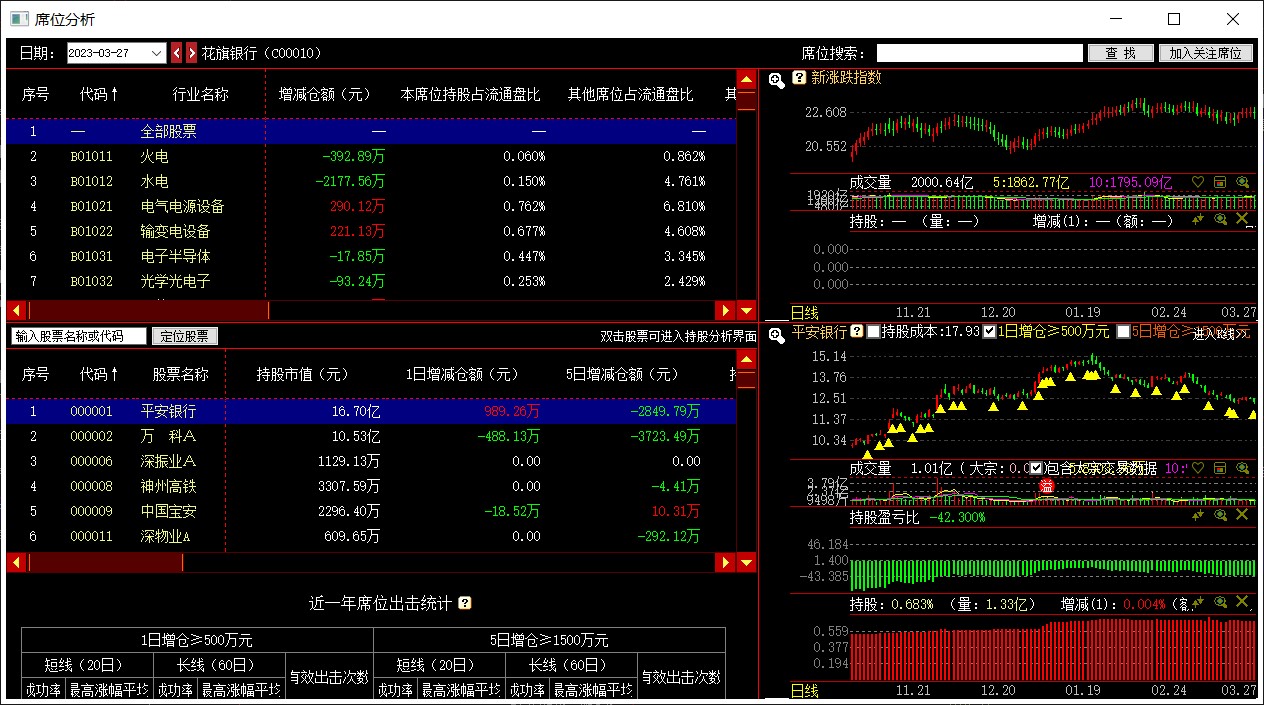The height and width of the screenshot is (705, 1264).
Task: Click zoom icon beside 新涨跌指数 chart
Action: [777, 79]
